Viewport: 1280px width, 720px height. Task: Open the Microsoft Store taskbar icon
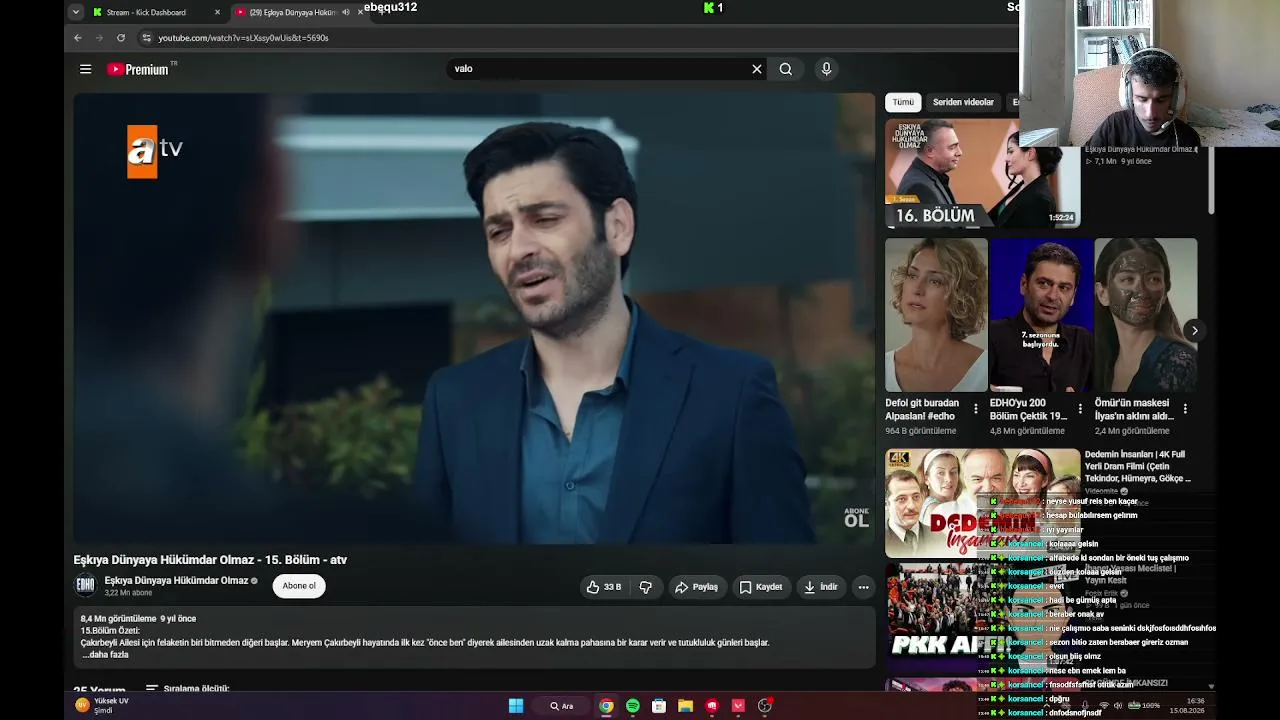tap(659, 706)
